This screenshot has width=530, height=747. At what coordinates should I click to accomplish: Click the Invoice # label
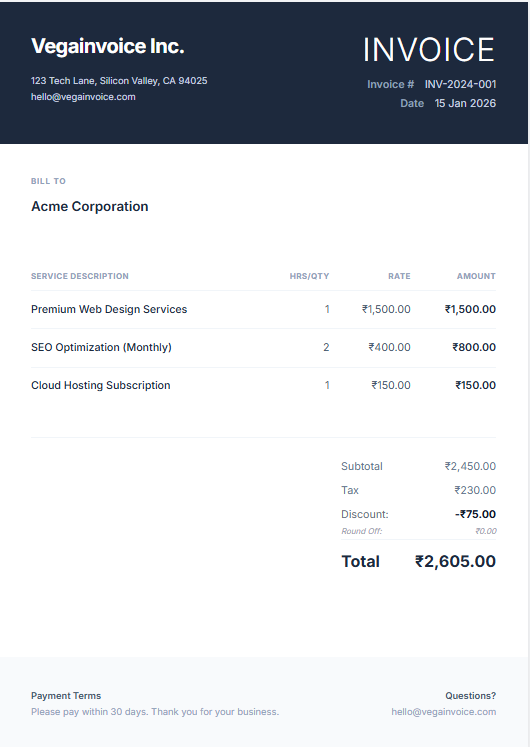pyautogui.click(x=390, y=84)
